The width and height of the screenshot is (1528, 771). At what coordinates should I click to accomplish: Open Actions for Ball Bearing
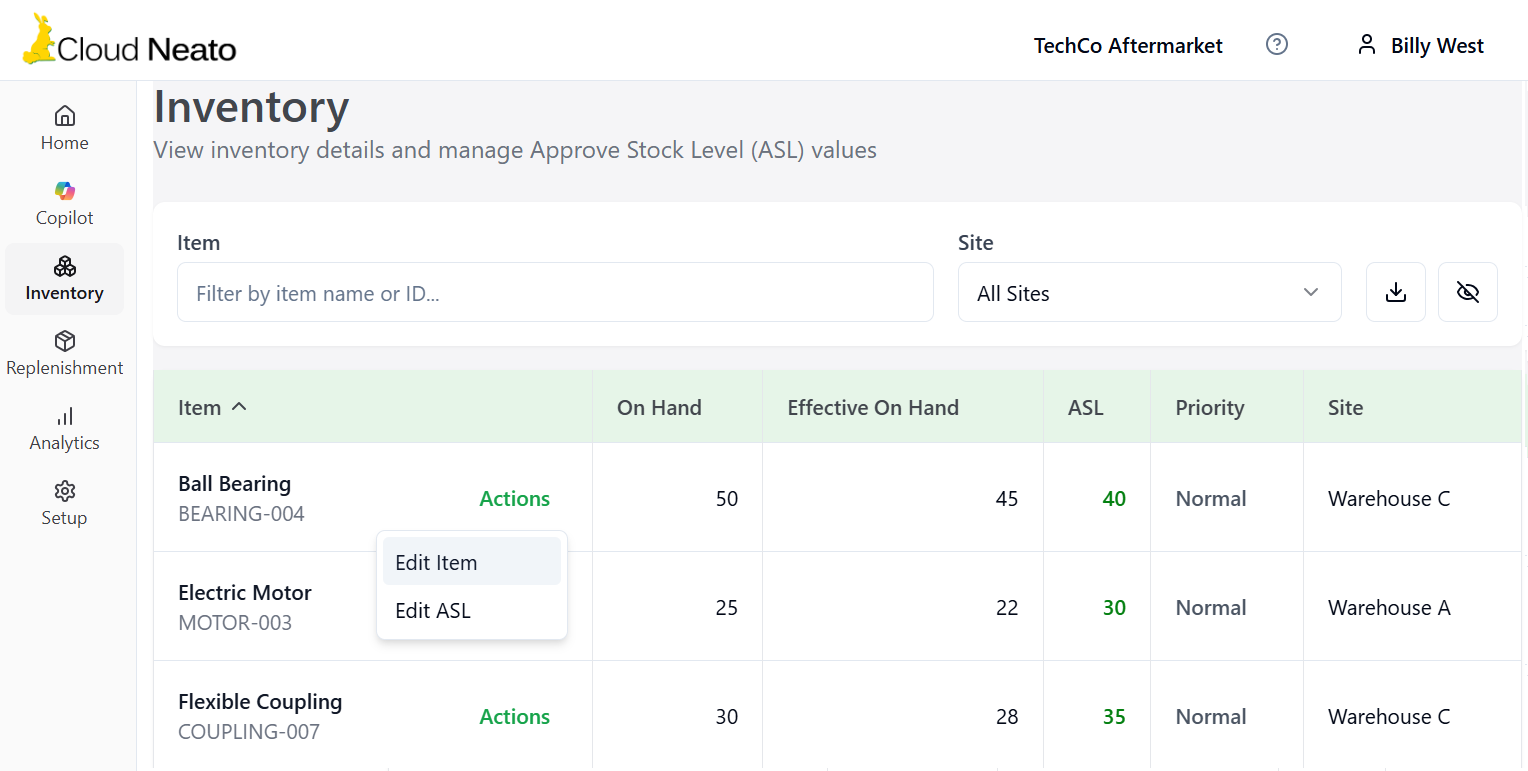pyautogui.click(x=515, y=498)
